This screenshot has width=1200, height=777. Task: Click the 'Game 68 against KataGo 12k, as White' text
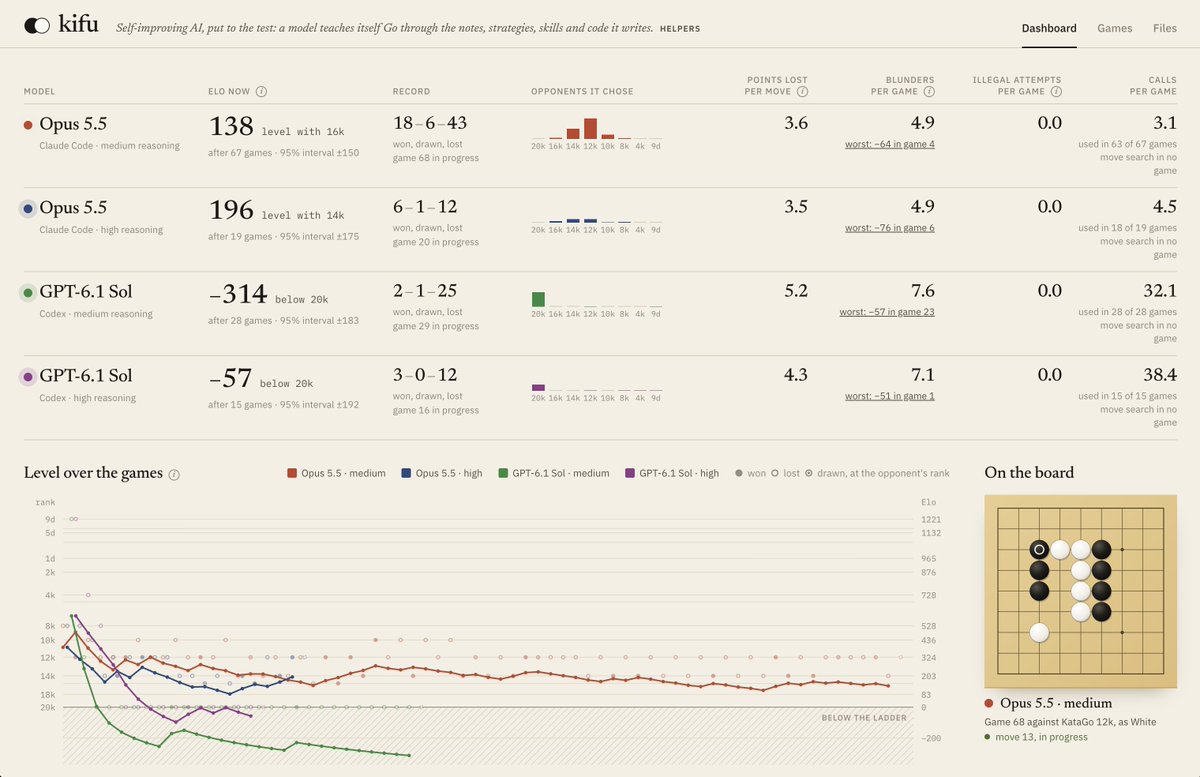tap(1071, 722)
